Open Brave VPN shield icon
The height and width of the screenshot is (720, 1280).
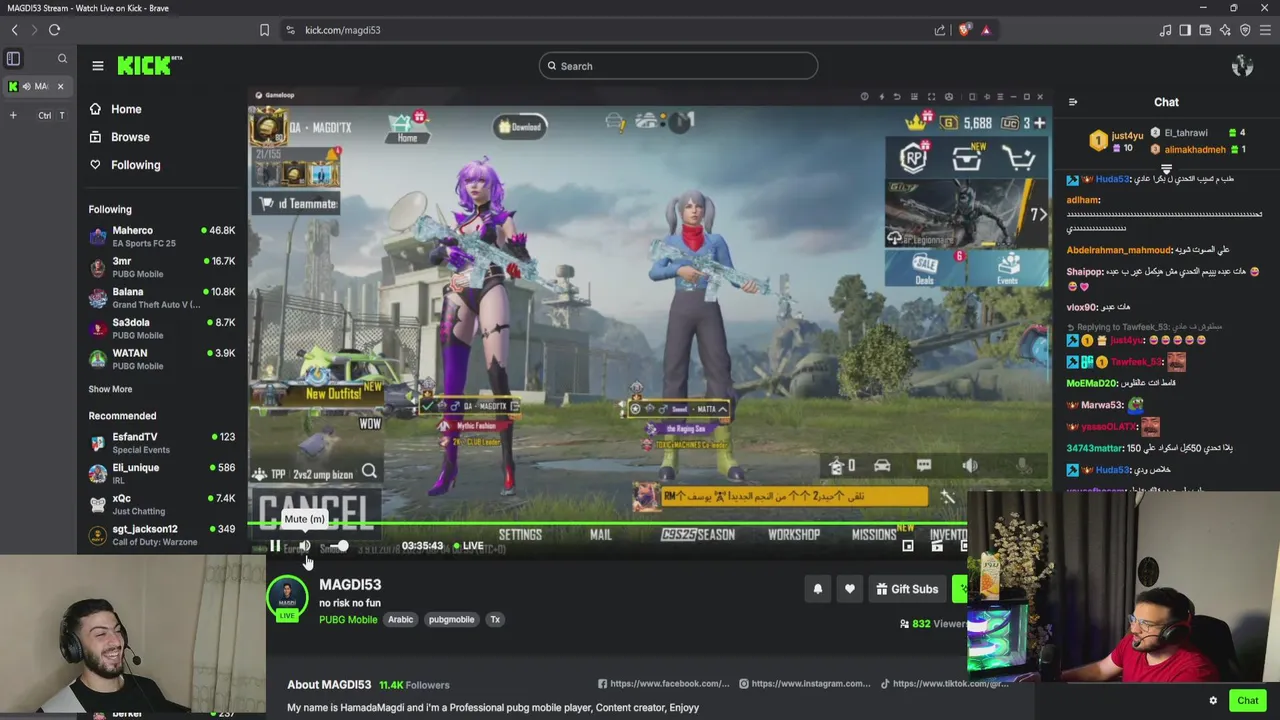coord(1245,30)
